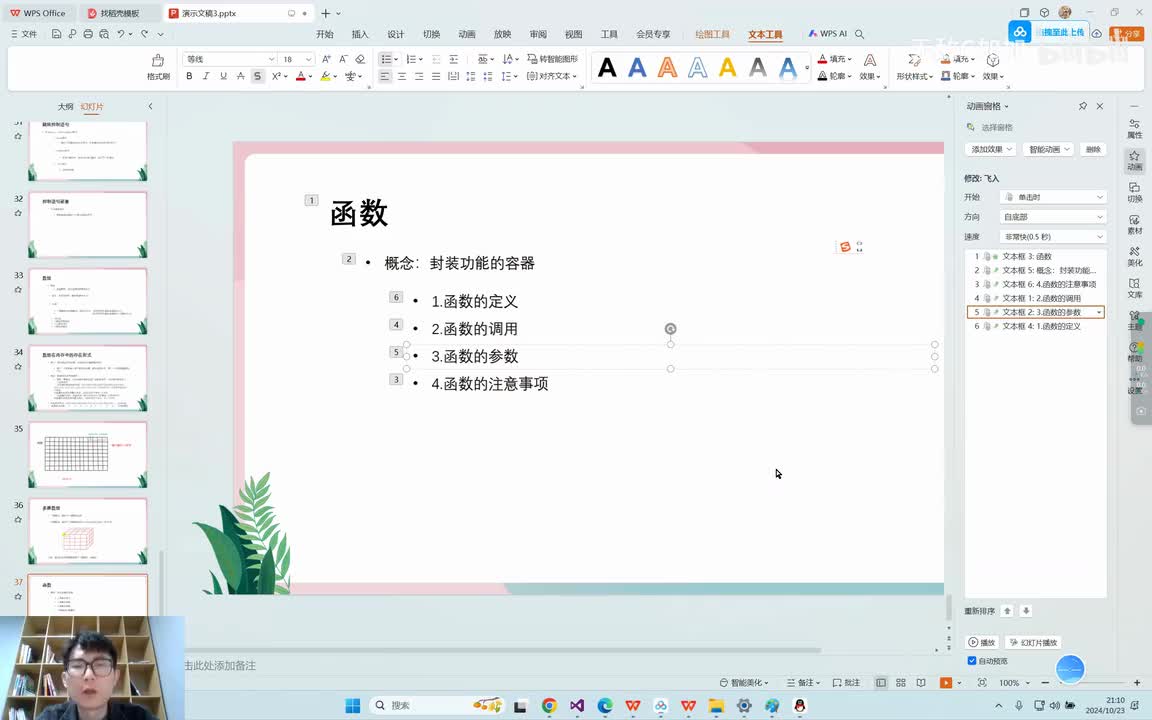Viewport: 1152px width, 720px height.
Task: Open the superscript X² dropdown arrow
Action: click(285, 76)
